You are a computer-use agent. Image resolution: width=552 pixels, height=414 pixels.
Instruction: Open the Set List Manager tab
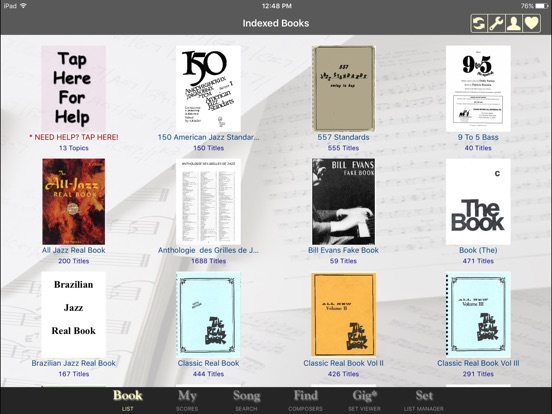424,400
